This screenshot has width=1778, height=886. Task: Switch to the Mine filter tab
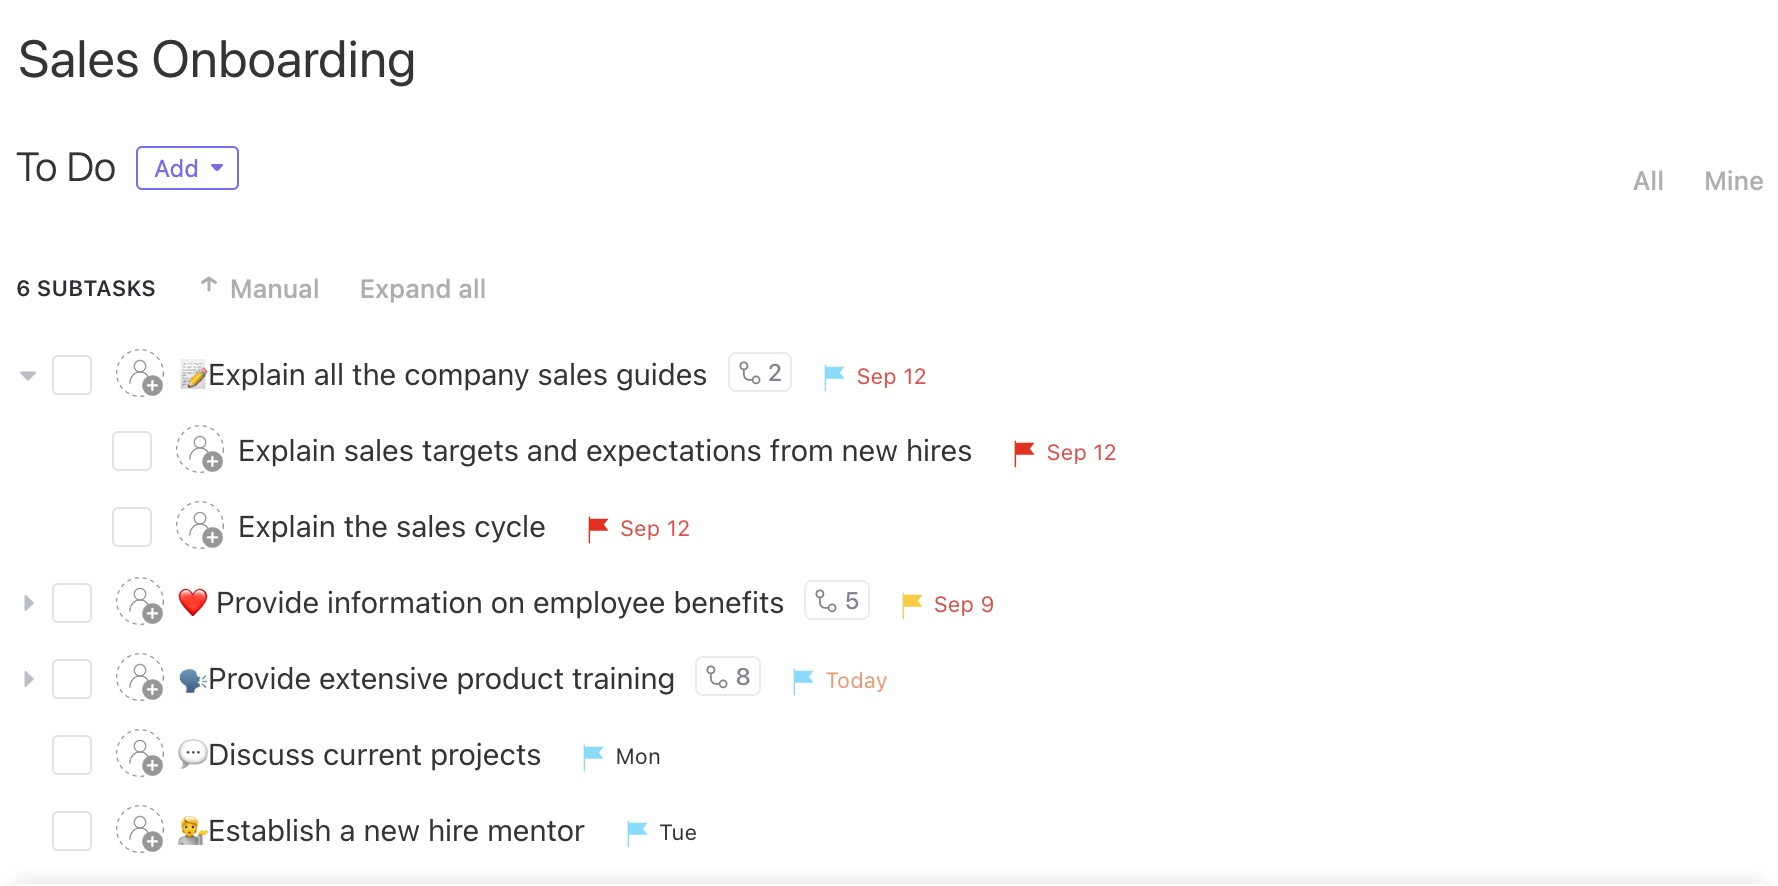pyautogui.click(x=1733, y=181)
